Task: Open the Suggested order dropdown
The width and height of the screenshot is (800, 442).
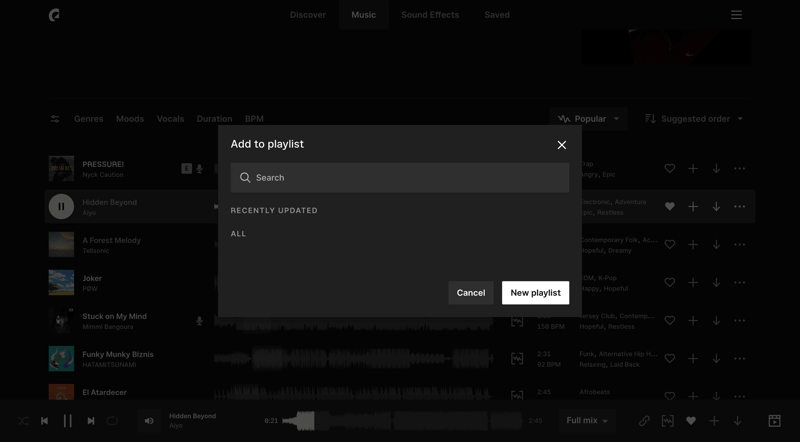Action: [694, 119]
